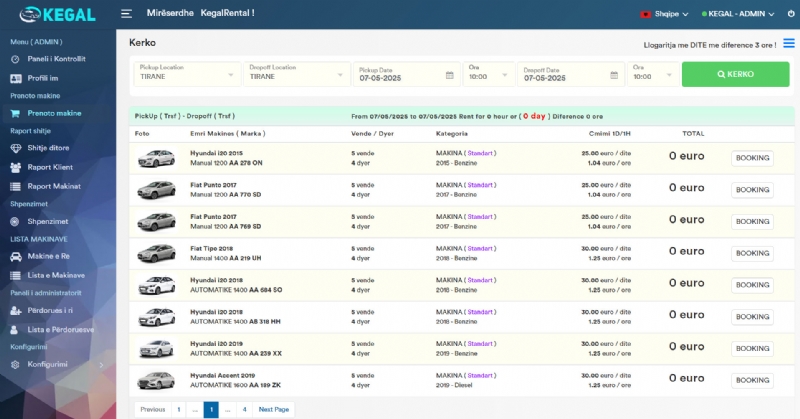Click the Fiat Tipo 2018 car thumbnail
Image resolution: width=800 pixels, height=419 pixels.
point(155,252)
